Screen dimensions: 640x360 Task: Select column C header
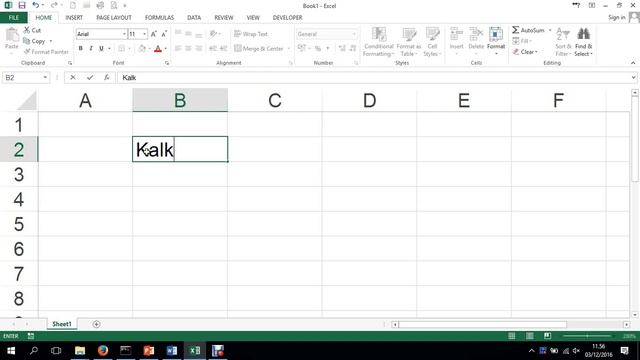pyautogui.click(x=275, y=100)
